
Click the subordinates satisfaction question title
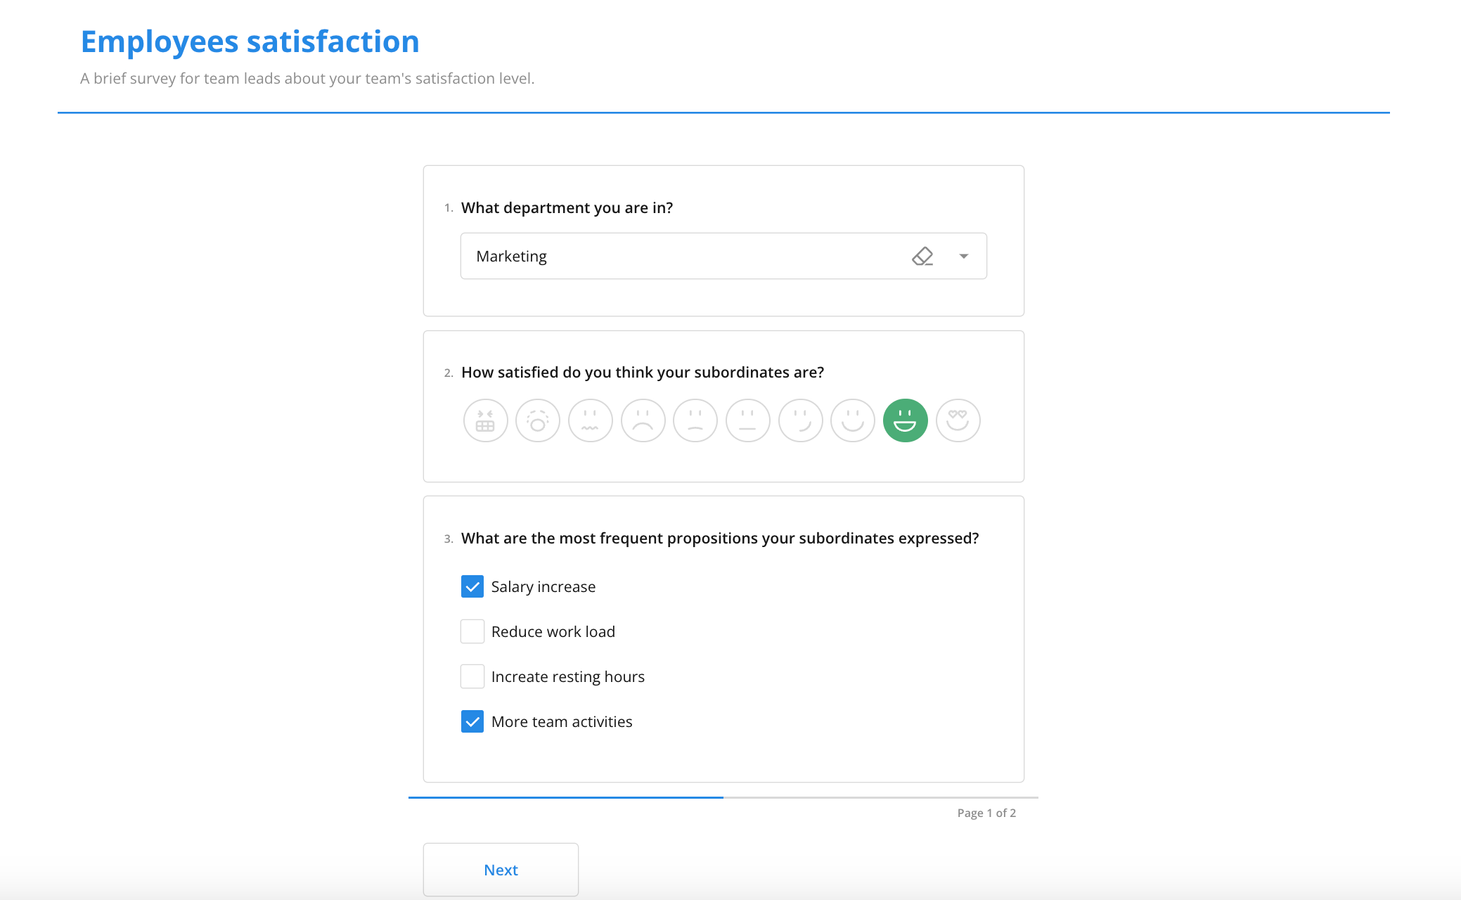pos(642,372)
